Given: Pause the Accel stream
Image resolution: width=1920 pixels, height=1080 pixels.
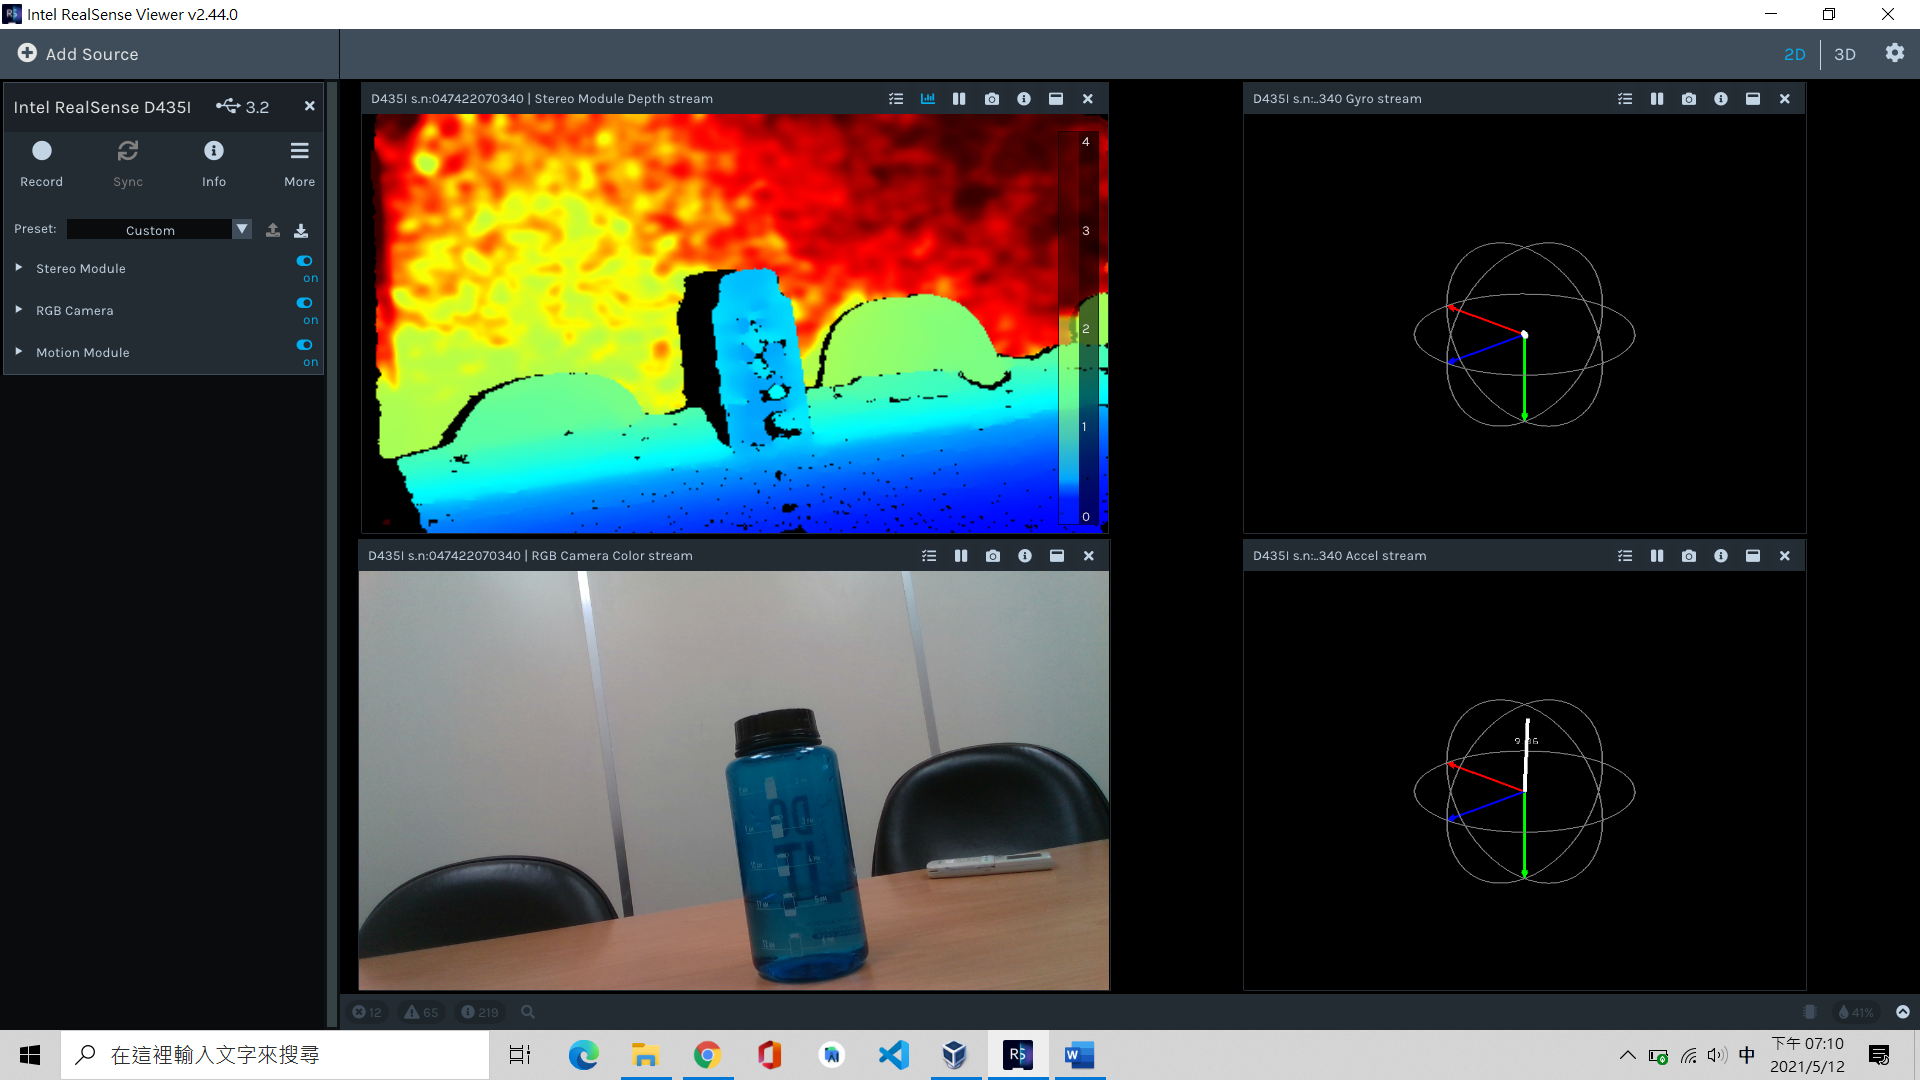Looking at the screenshot, I should pos(1657,555).
